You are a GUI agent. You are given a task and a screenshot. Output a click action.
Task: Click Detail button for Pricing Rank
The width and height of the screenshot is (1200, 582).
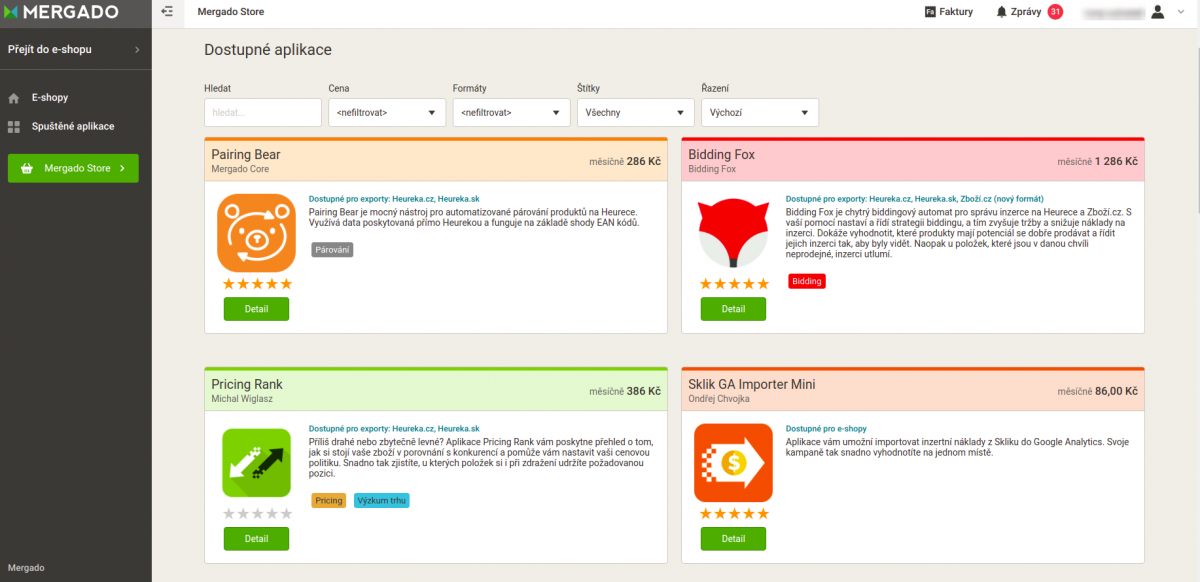pyautogui.click(x=257, y=539)
